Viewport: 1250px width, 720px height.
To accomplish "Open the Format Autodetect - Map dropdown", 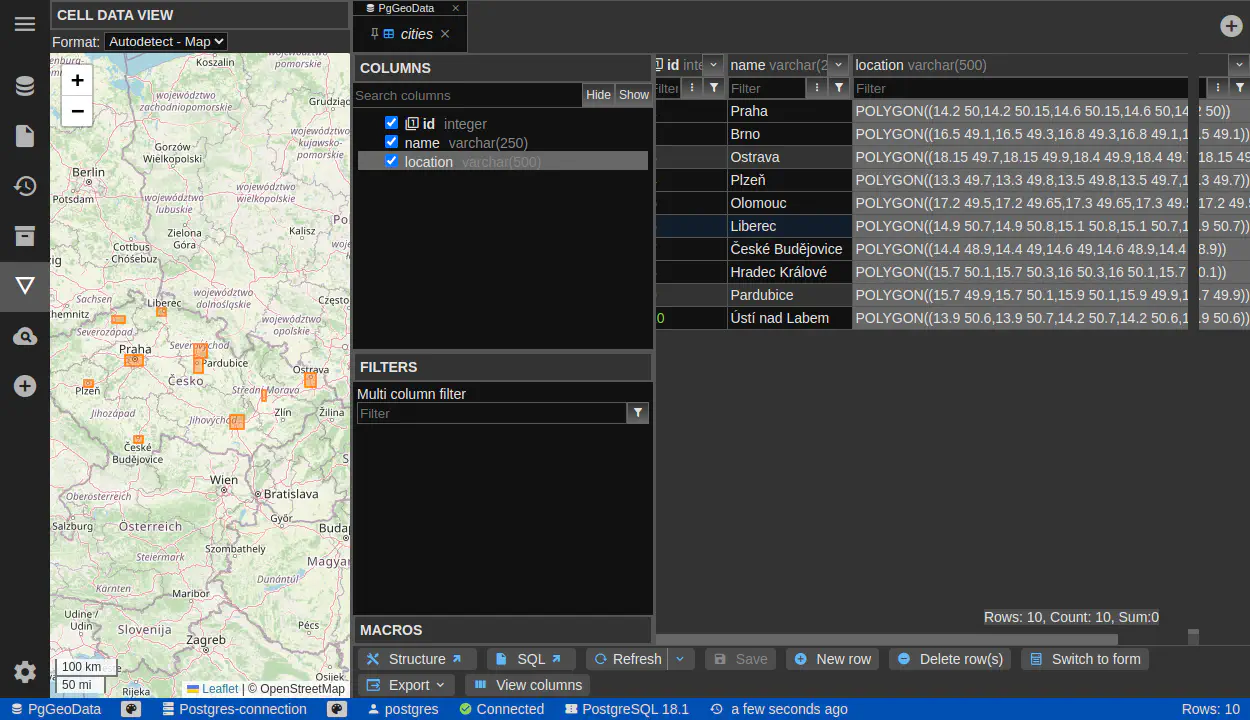I will coord(166,42).
